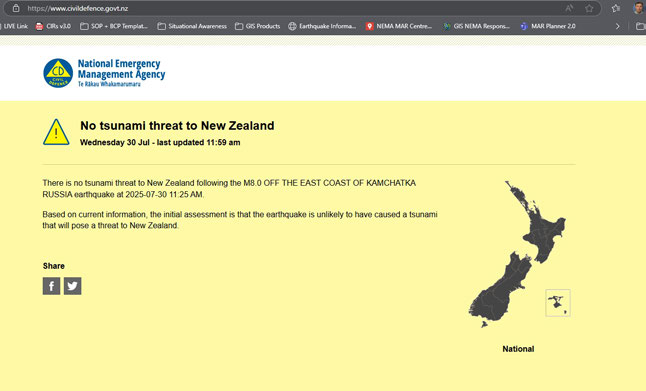This screenshot has height=391, width=646.
Task: Open the GIS Products bookmark folder
Action: 257,26
